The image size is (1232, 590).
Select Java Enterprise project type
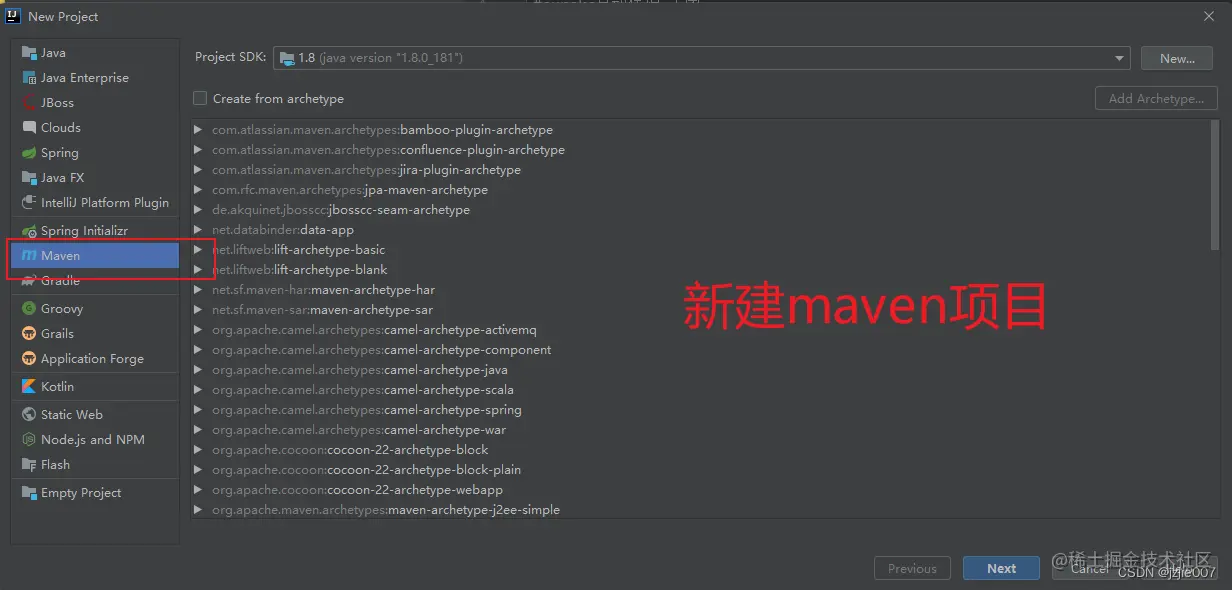(95, 77)
